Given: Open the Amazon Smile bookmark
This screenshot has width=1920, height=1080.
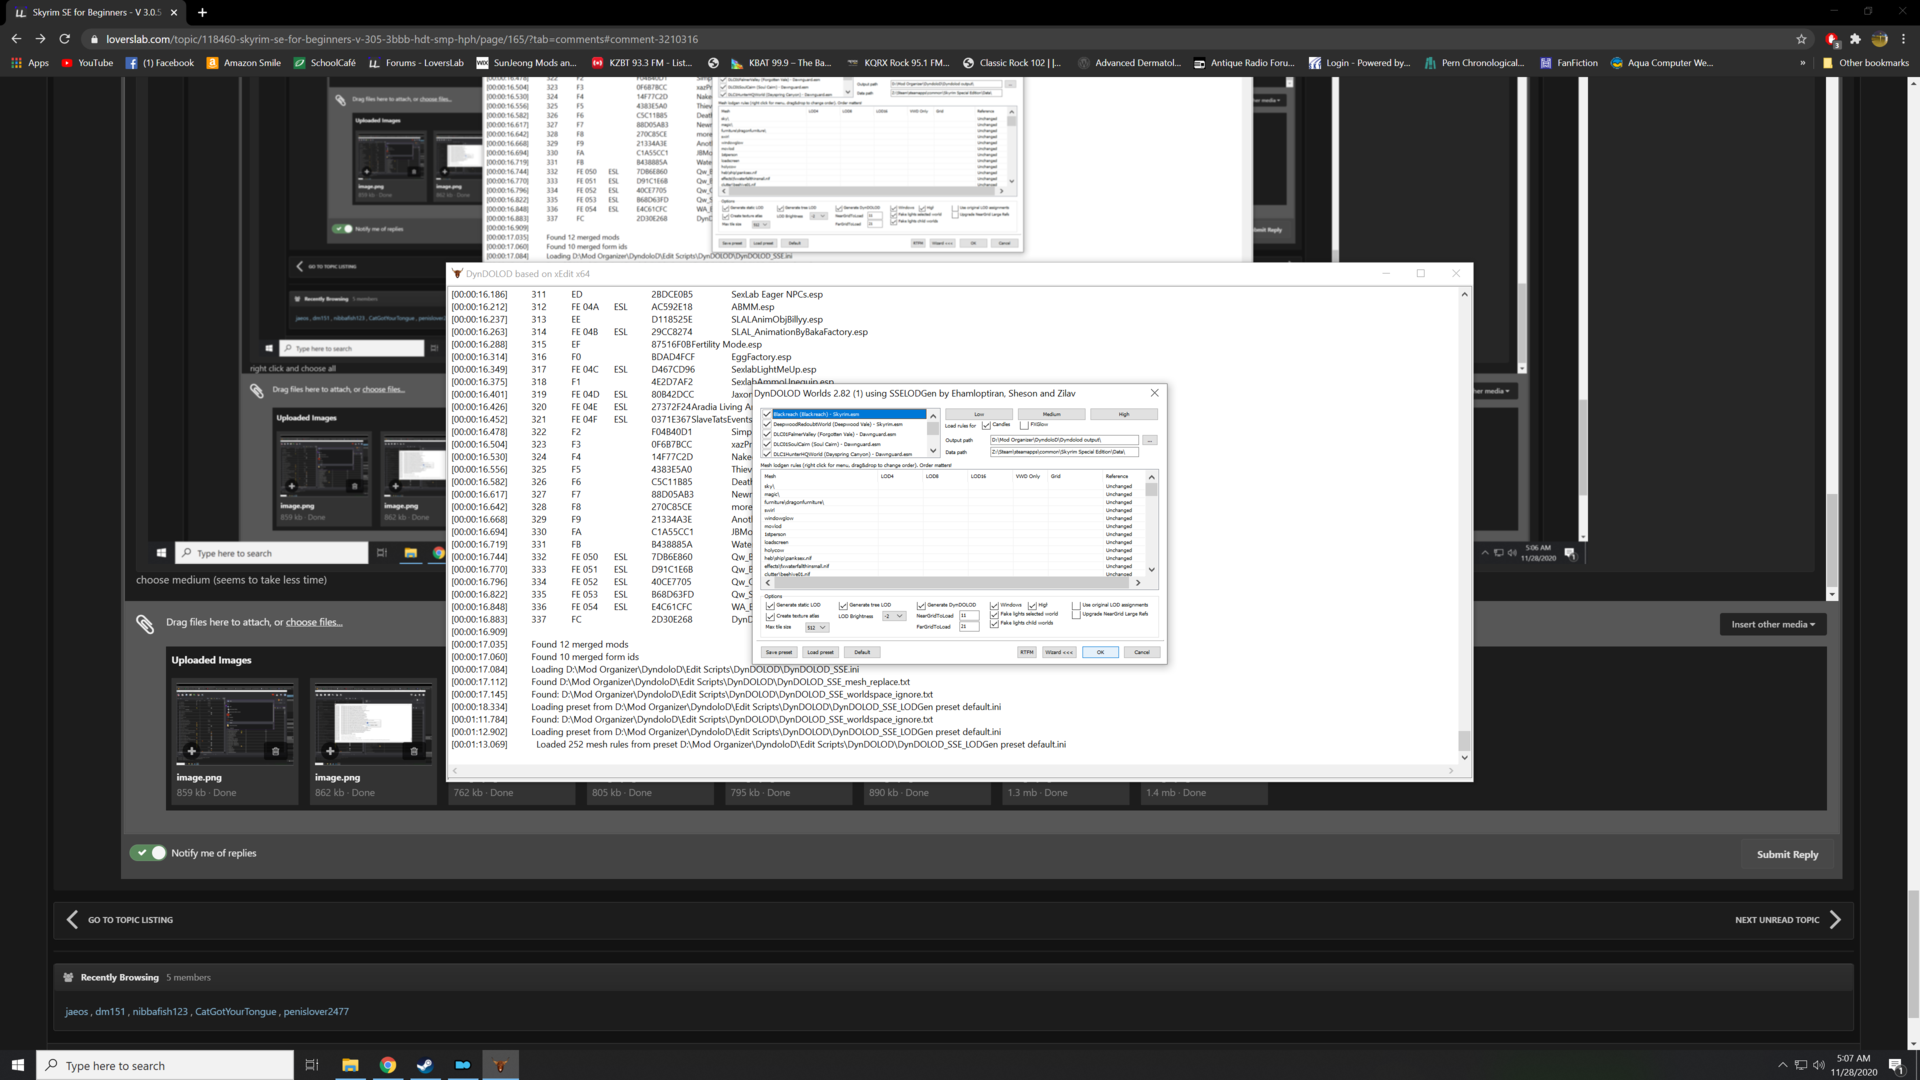Looking at the screenshot, I should click(244, 62).
